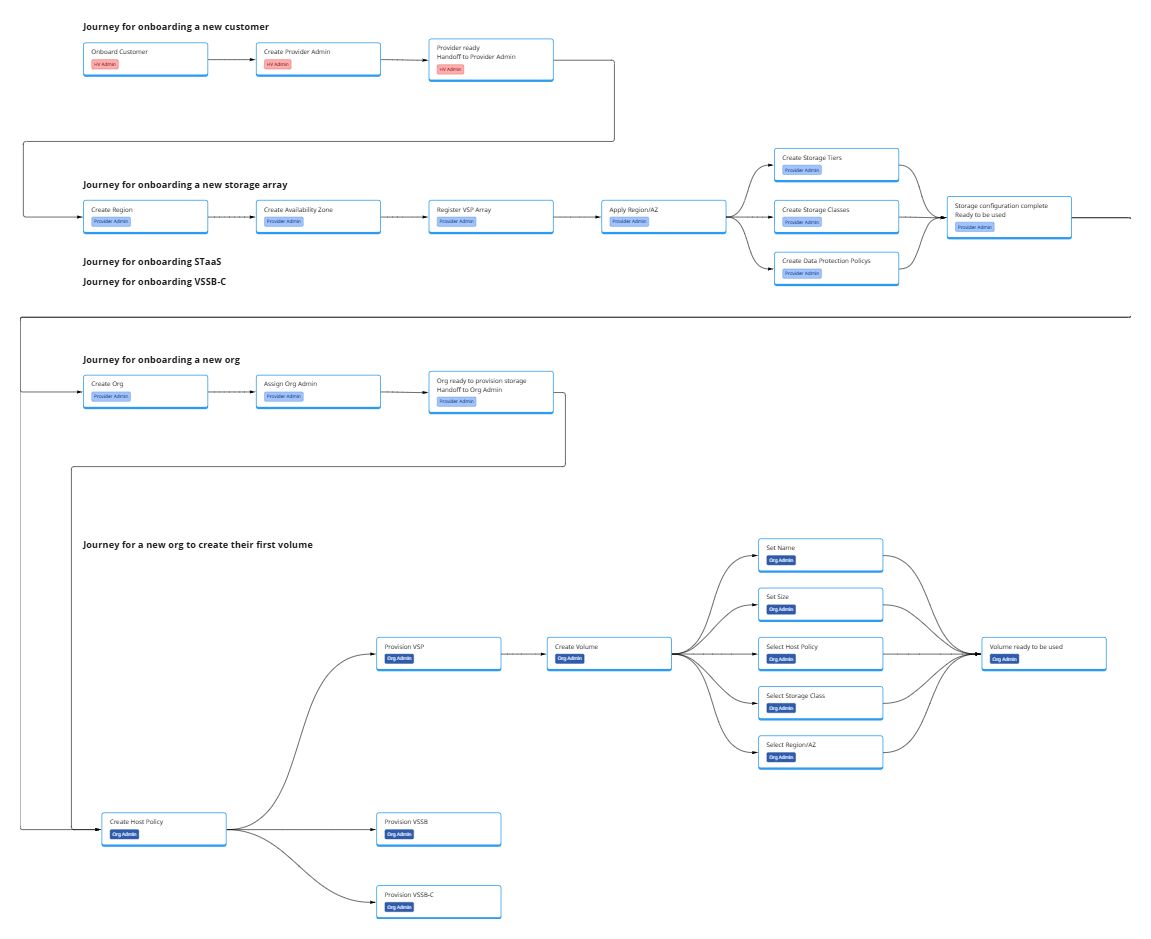Click heading 'Journey for onboarding a new org'

click(161, 360)
